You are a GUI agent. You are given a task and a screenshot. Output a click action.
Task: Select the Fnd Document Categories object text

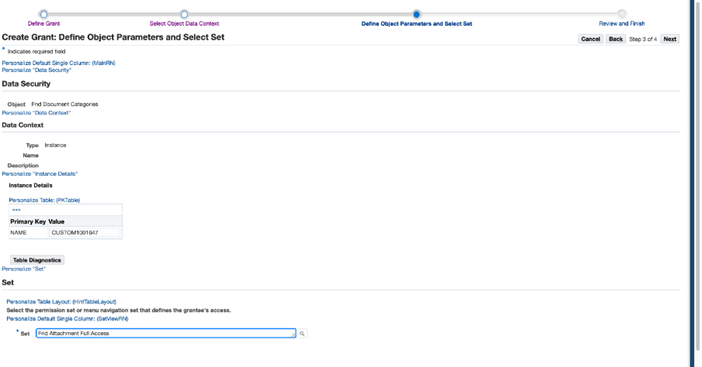point(64,104)
